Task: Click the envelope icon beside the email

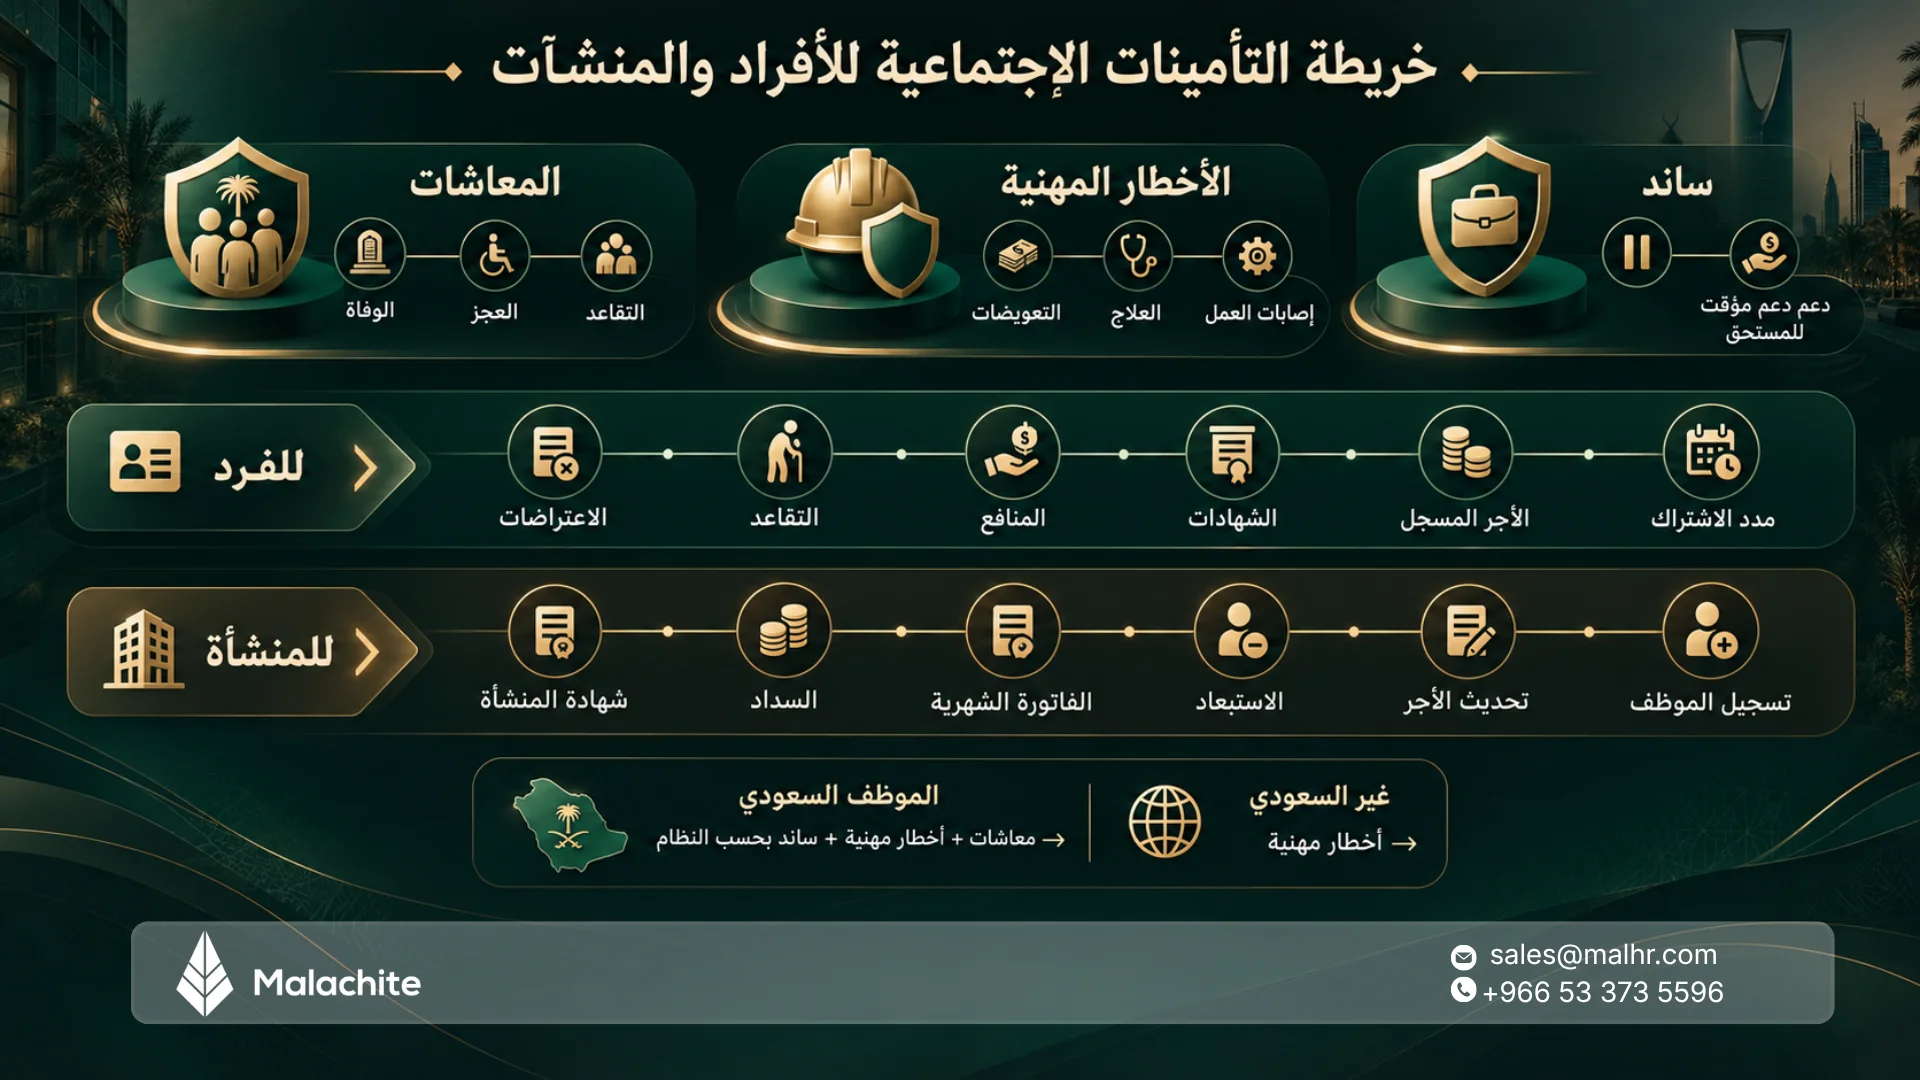Action: click(1463, 957)
